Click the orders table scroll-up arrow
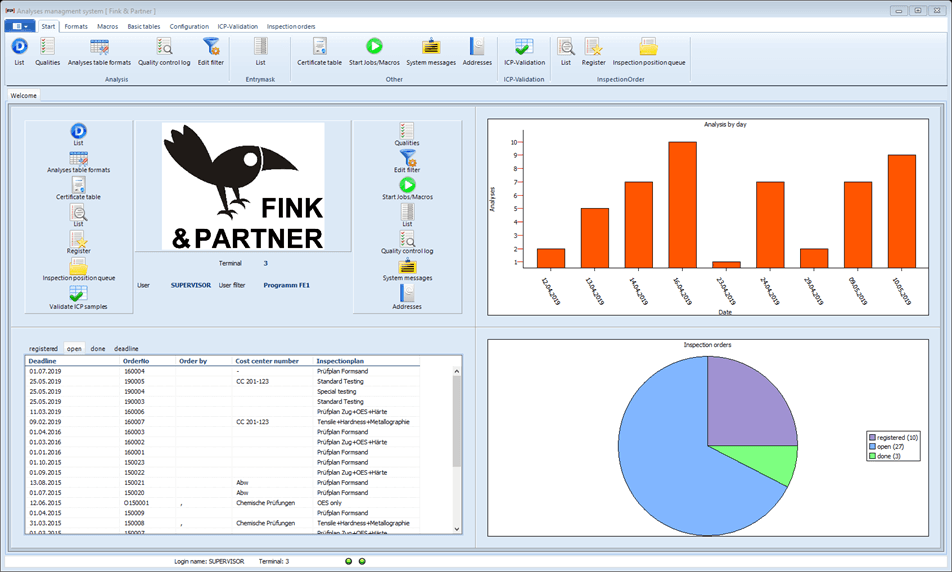This screenshot has height=572, width=952. coord(457,371)
